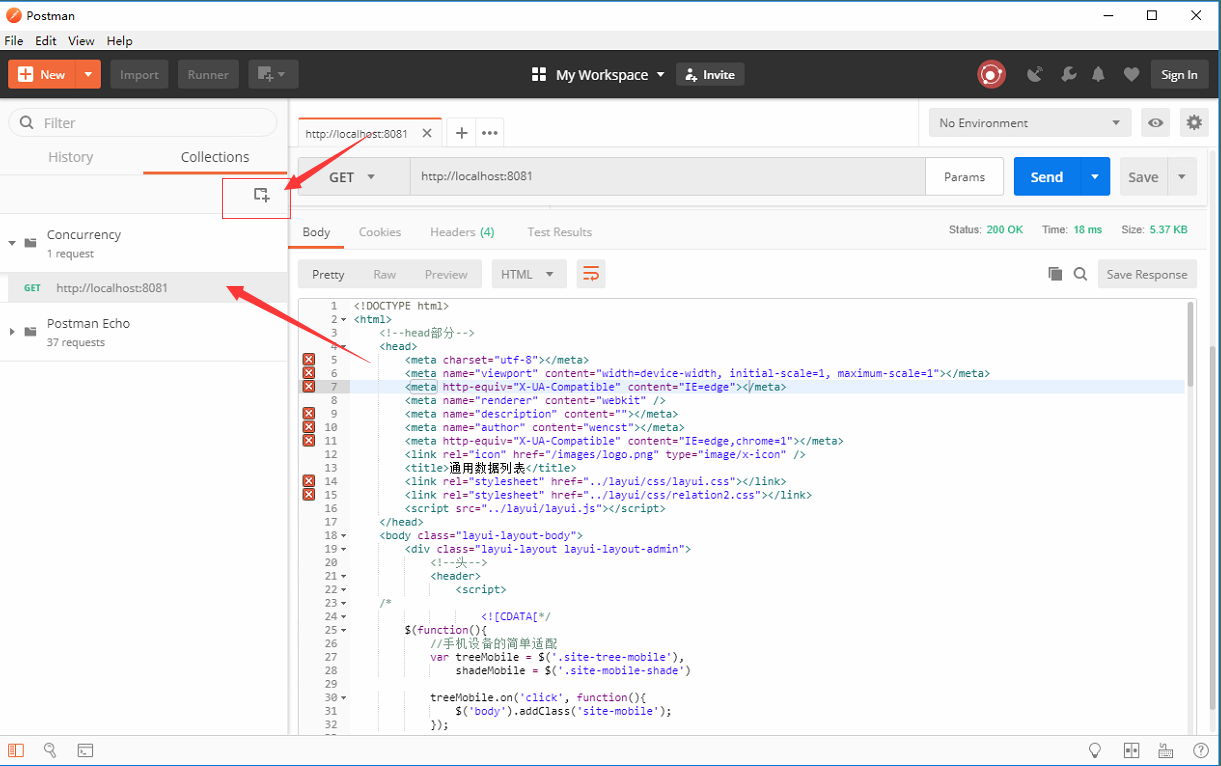Toggle sidebar visibility in status bar
This screenshot has height=766, width=1221.
(16, 750)
